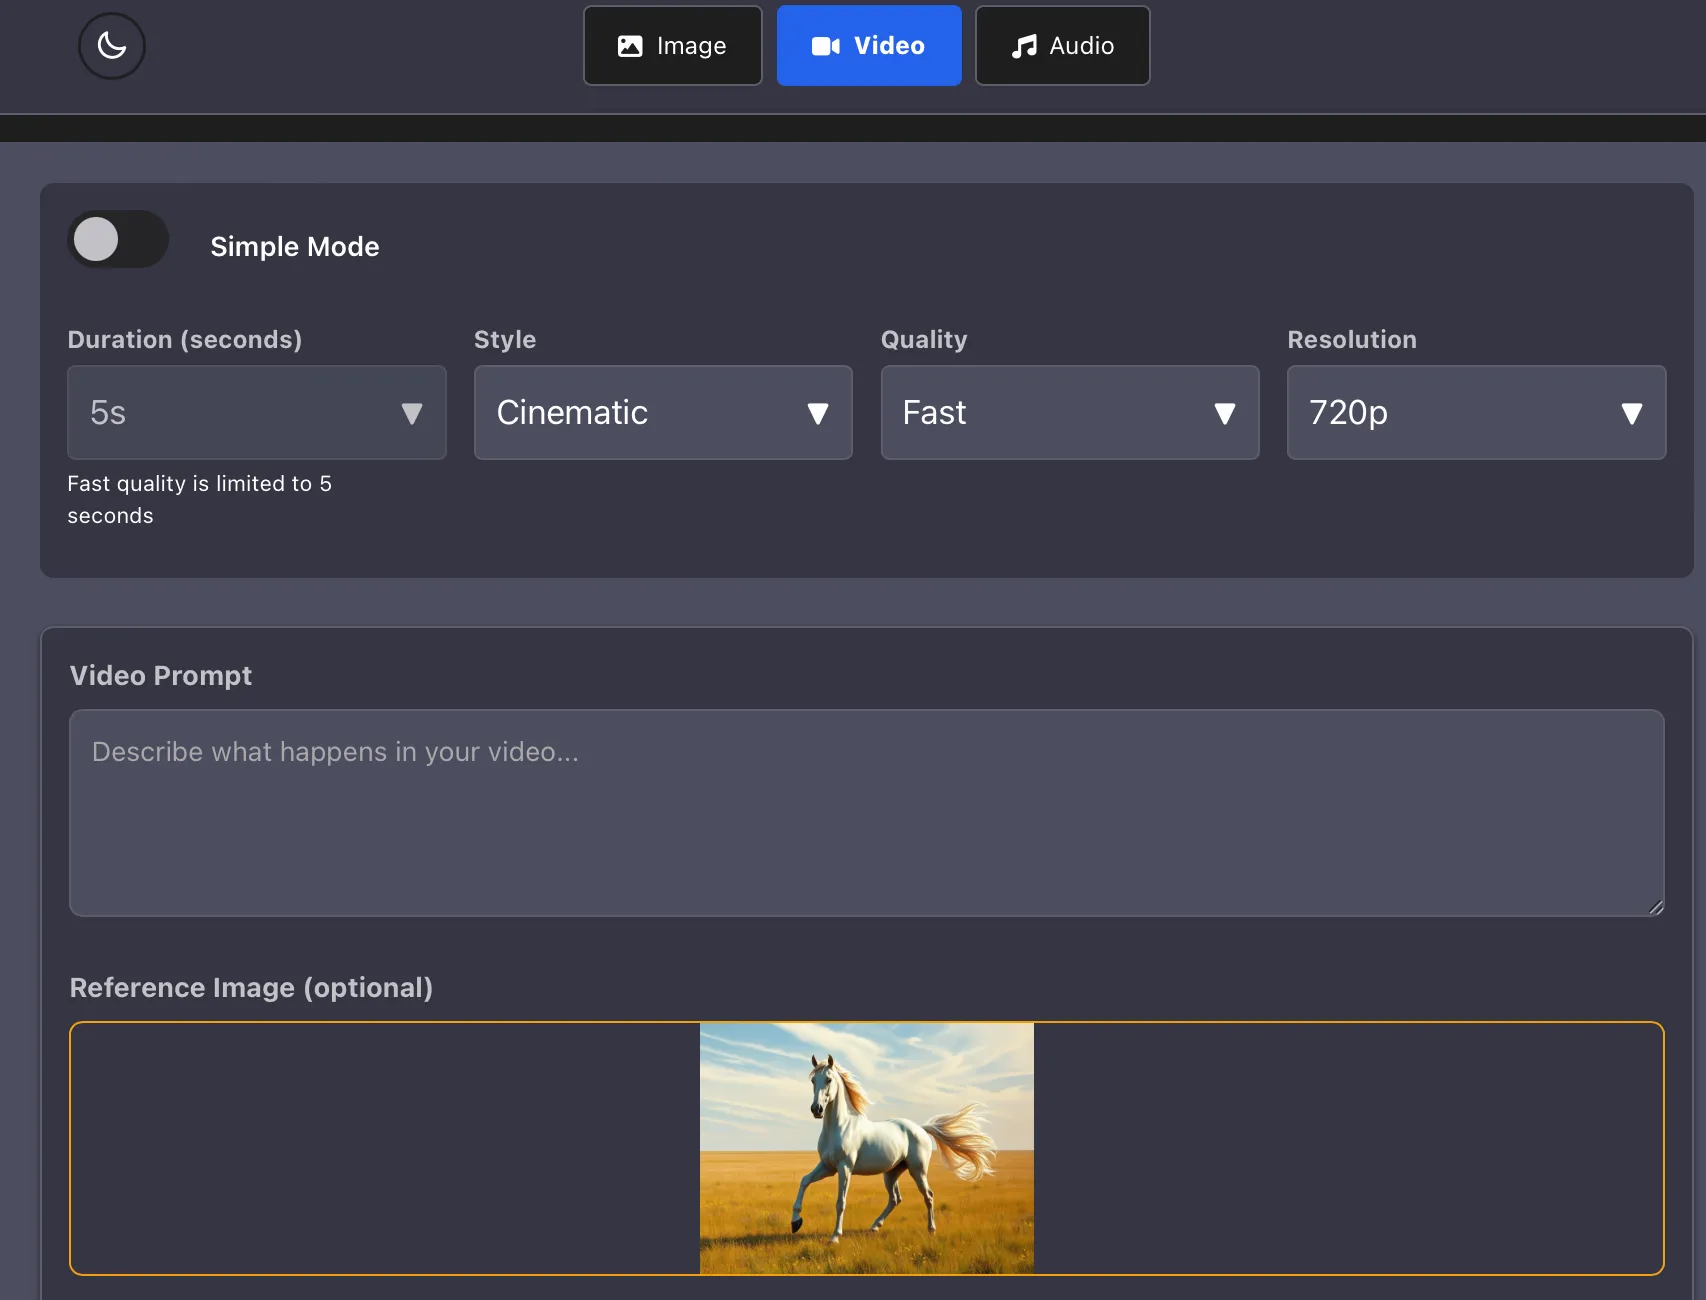
Task: Click the Resolution label
Action: click(x=1352, y=340)
